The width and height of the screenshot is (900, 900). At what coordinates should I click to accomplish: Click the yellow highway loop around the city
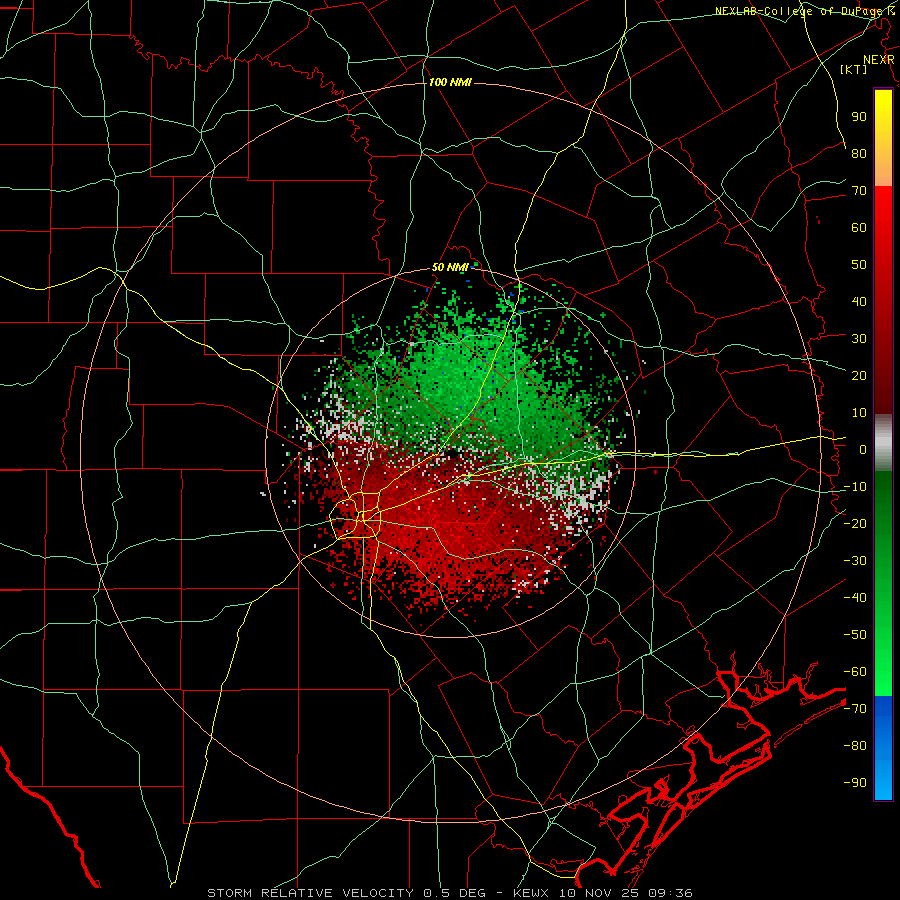coord(356,515)
